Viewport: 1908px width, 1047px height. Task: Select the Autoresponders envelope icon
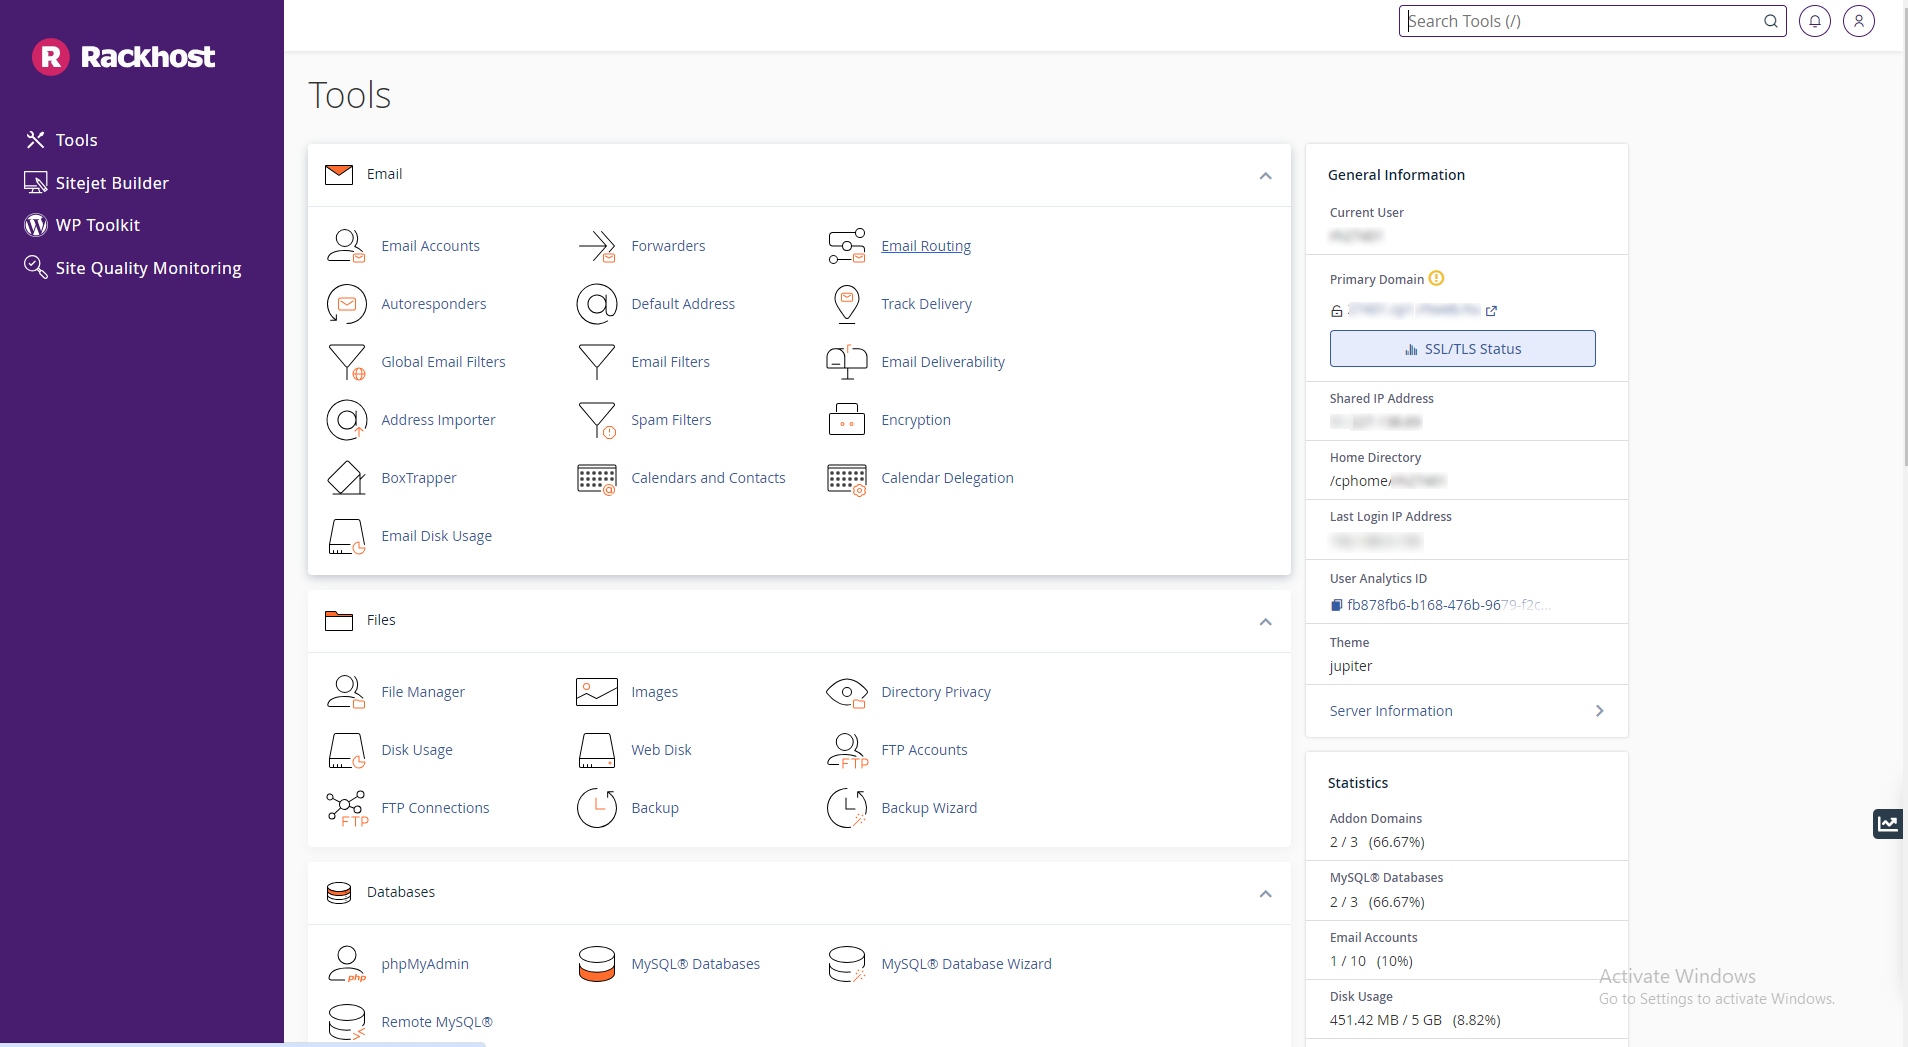346,304
